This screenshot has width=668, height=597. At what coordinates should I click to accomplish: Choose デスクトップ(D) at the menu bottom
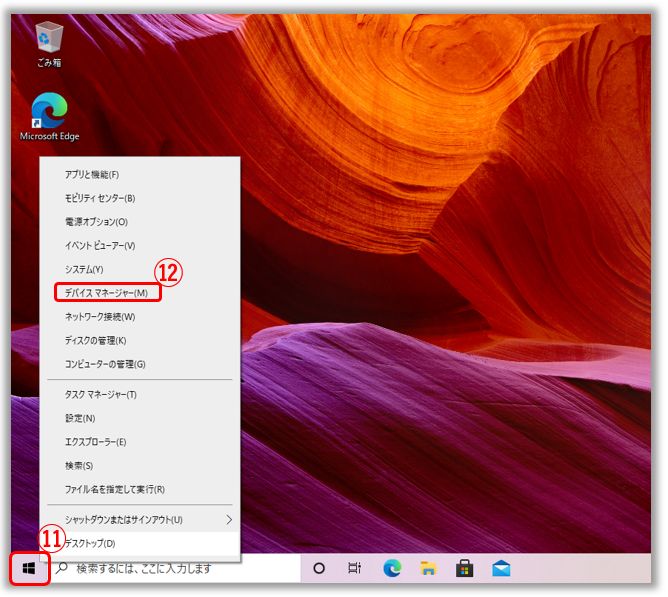click(140, 543)
